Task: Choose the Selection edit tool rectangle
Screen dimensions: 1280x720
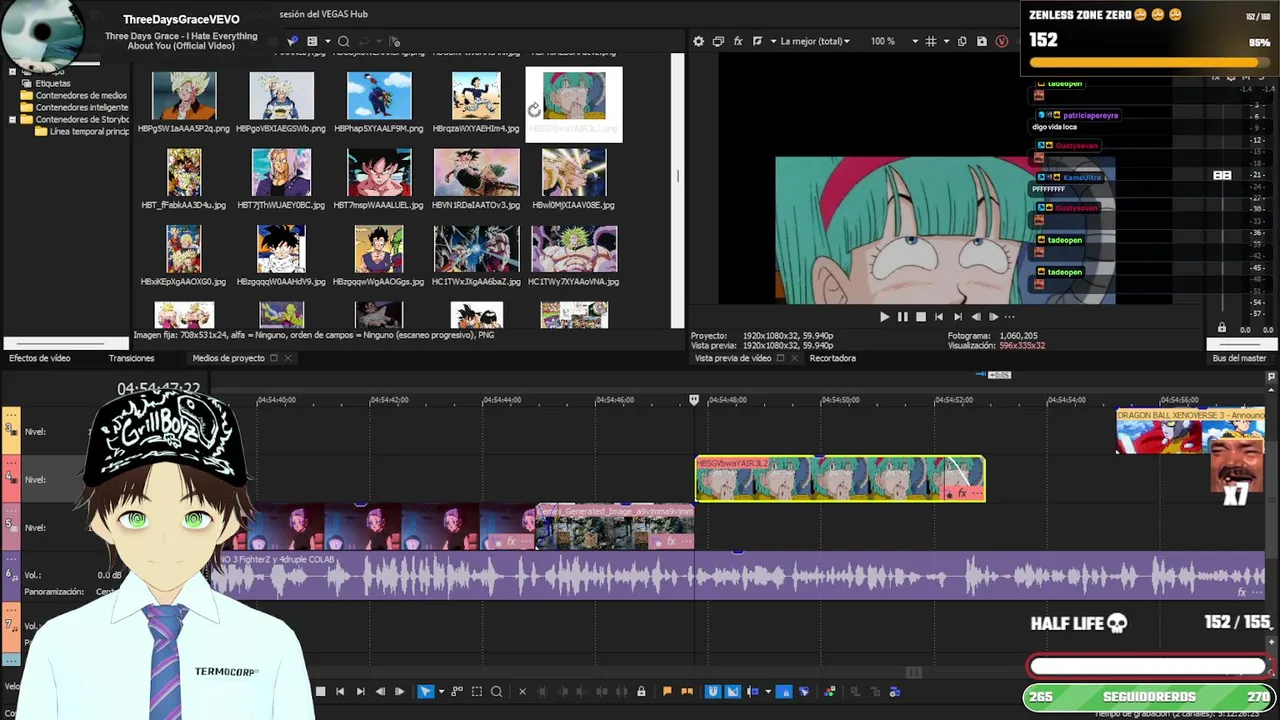Action: 477,691
